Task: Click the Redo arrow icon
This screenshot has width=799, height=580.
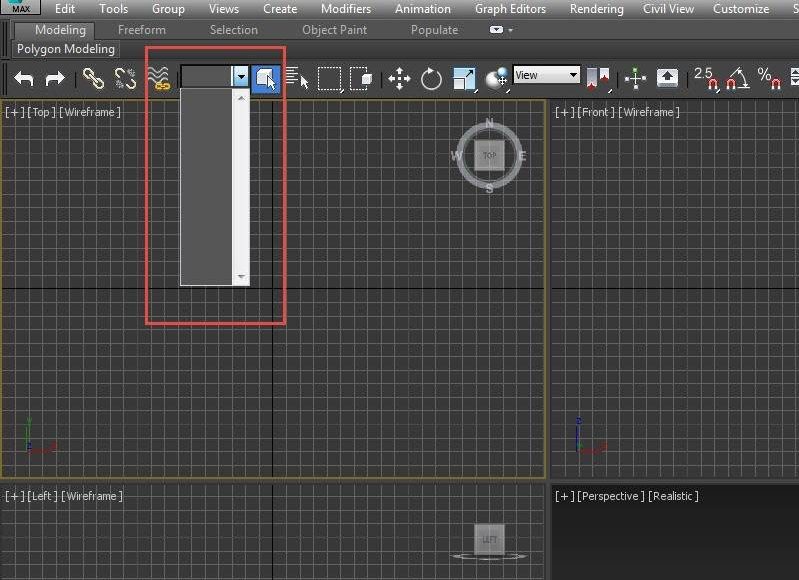Action: tap(56, 78)
